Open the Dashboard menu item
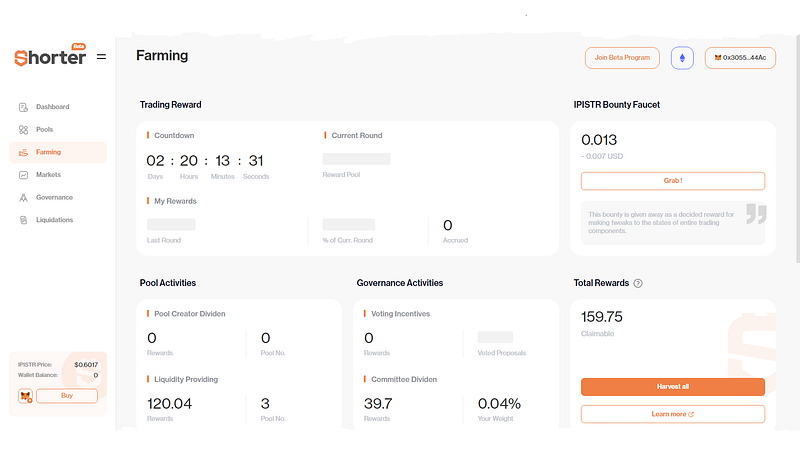 58,107
